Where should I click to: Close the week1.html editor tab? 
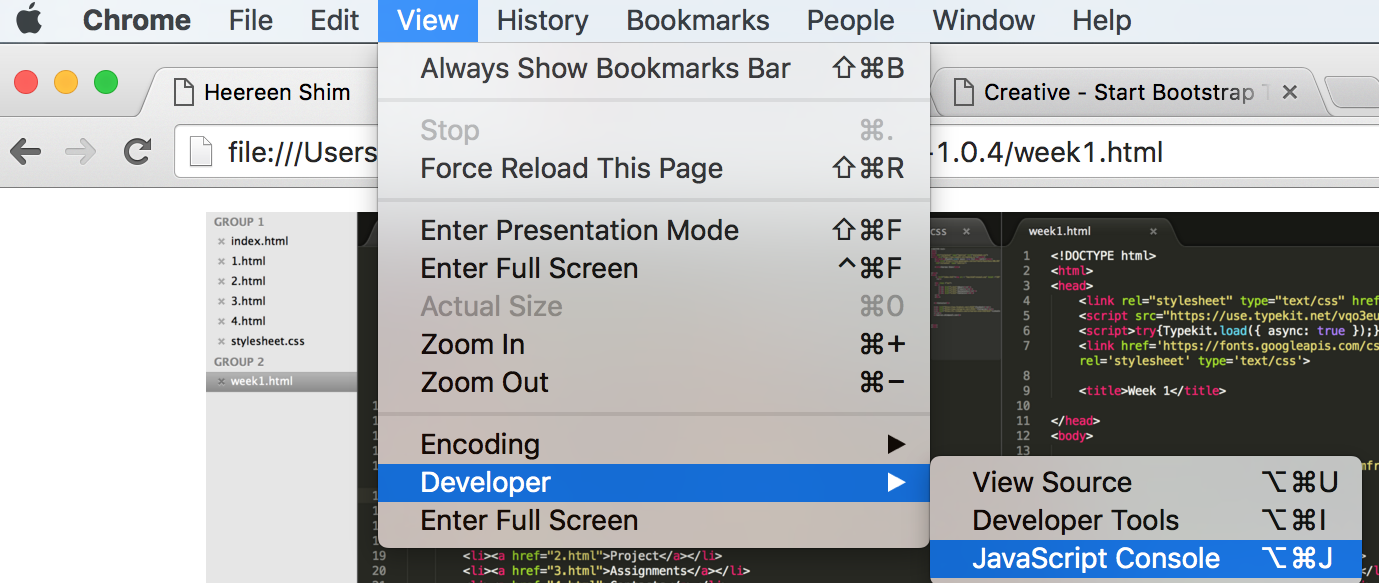click(x=1153, y=231)
